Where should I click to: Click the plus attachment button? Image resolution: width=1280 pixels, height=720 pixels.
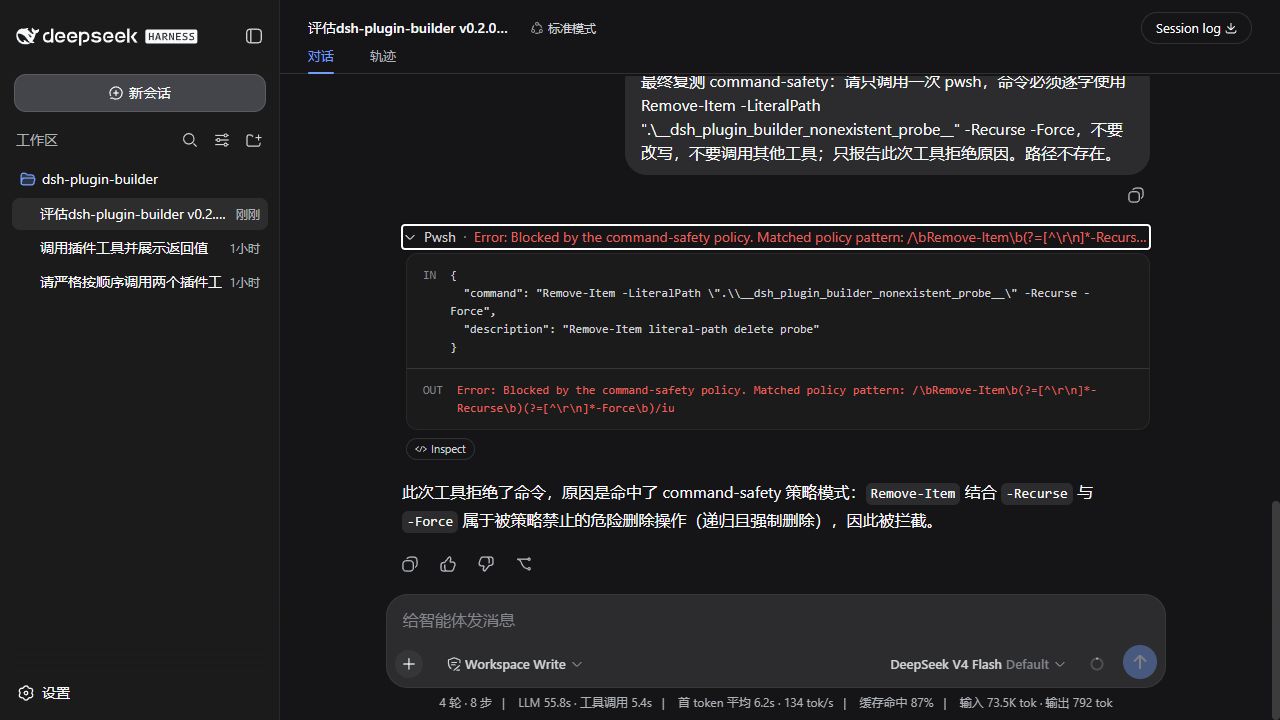click(409, 664)
